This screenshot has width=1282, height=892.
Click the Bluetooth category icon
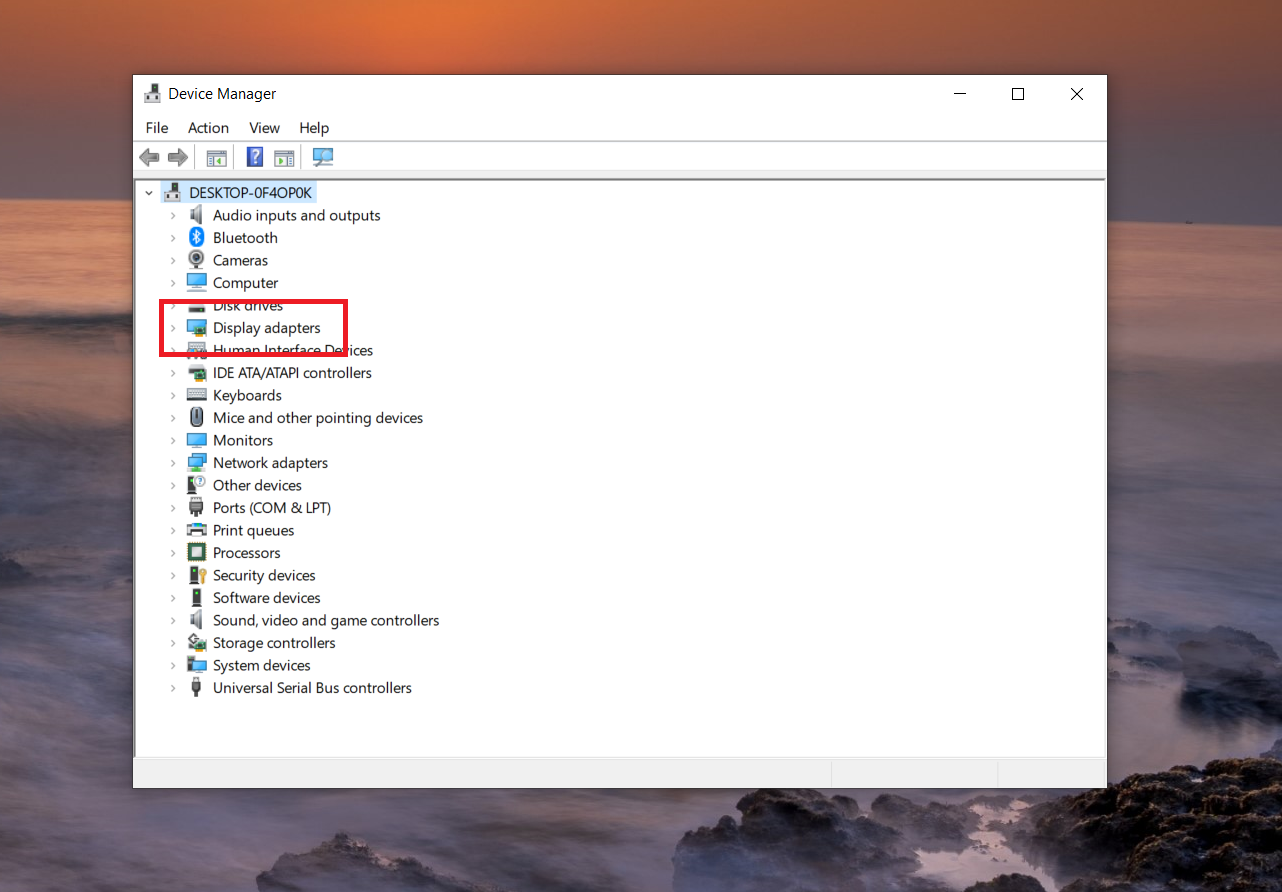click(197, 238)
